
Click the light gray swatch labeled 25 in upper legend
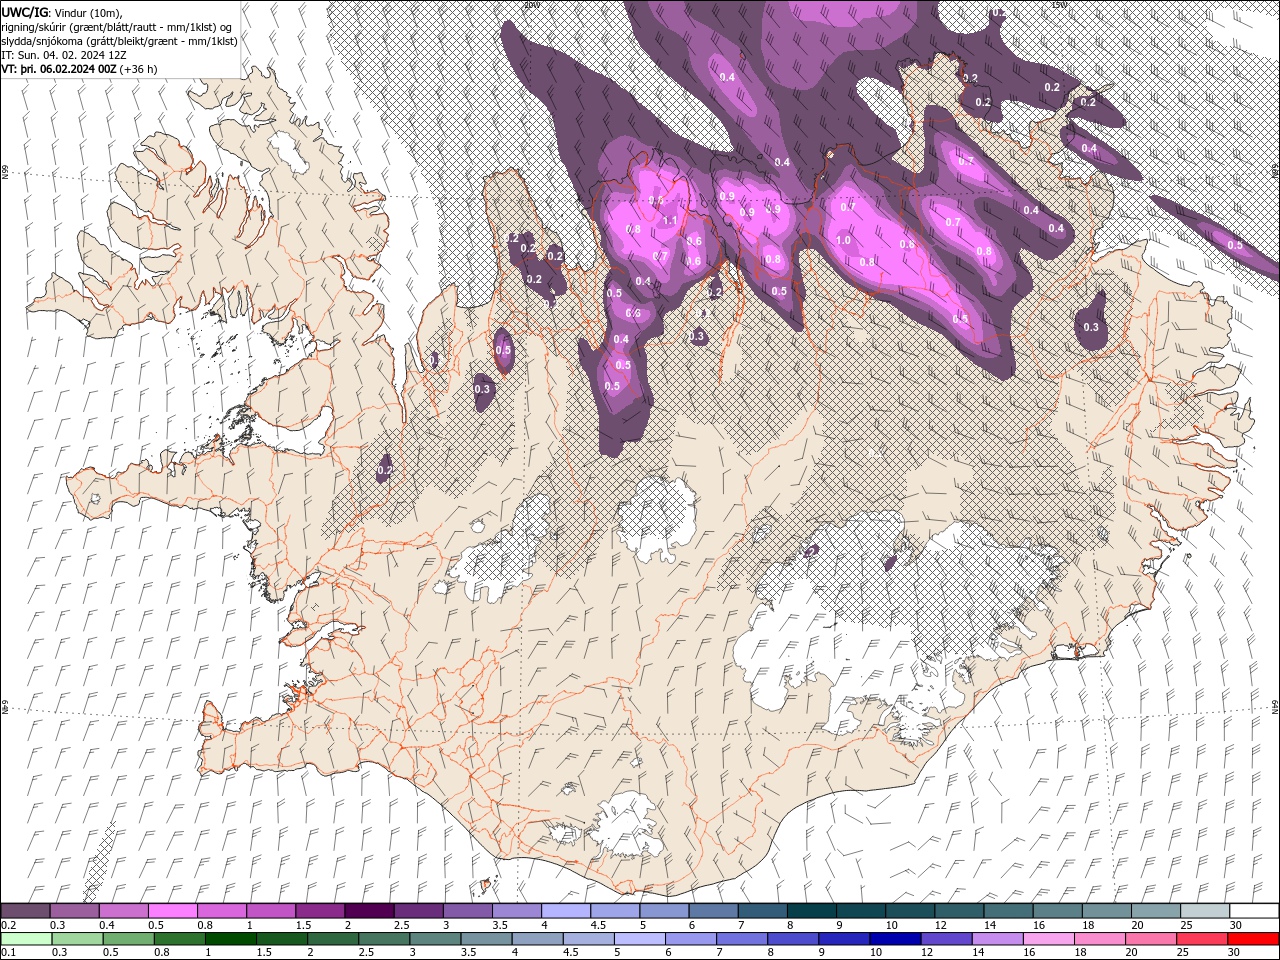click(1206, 910)
